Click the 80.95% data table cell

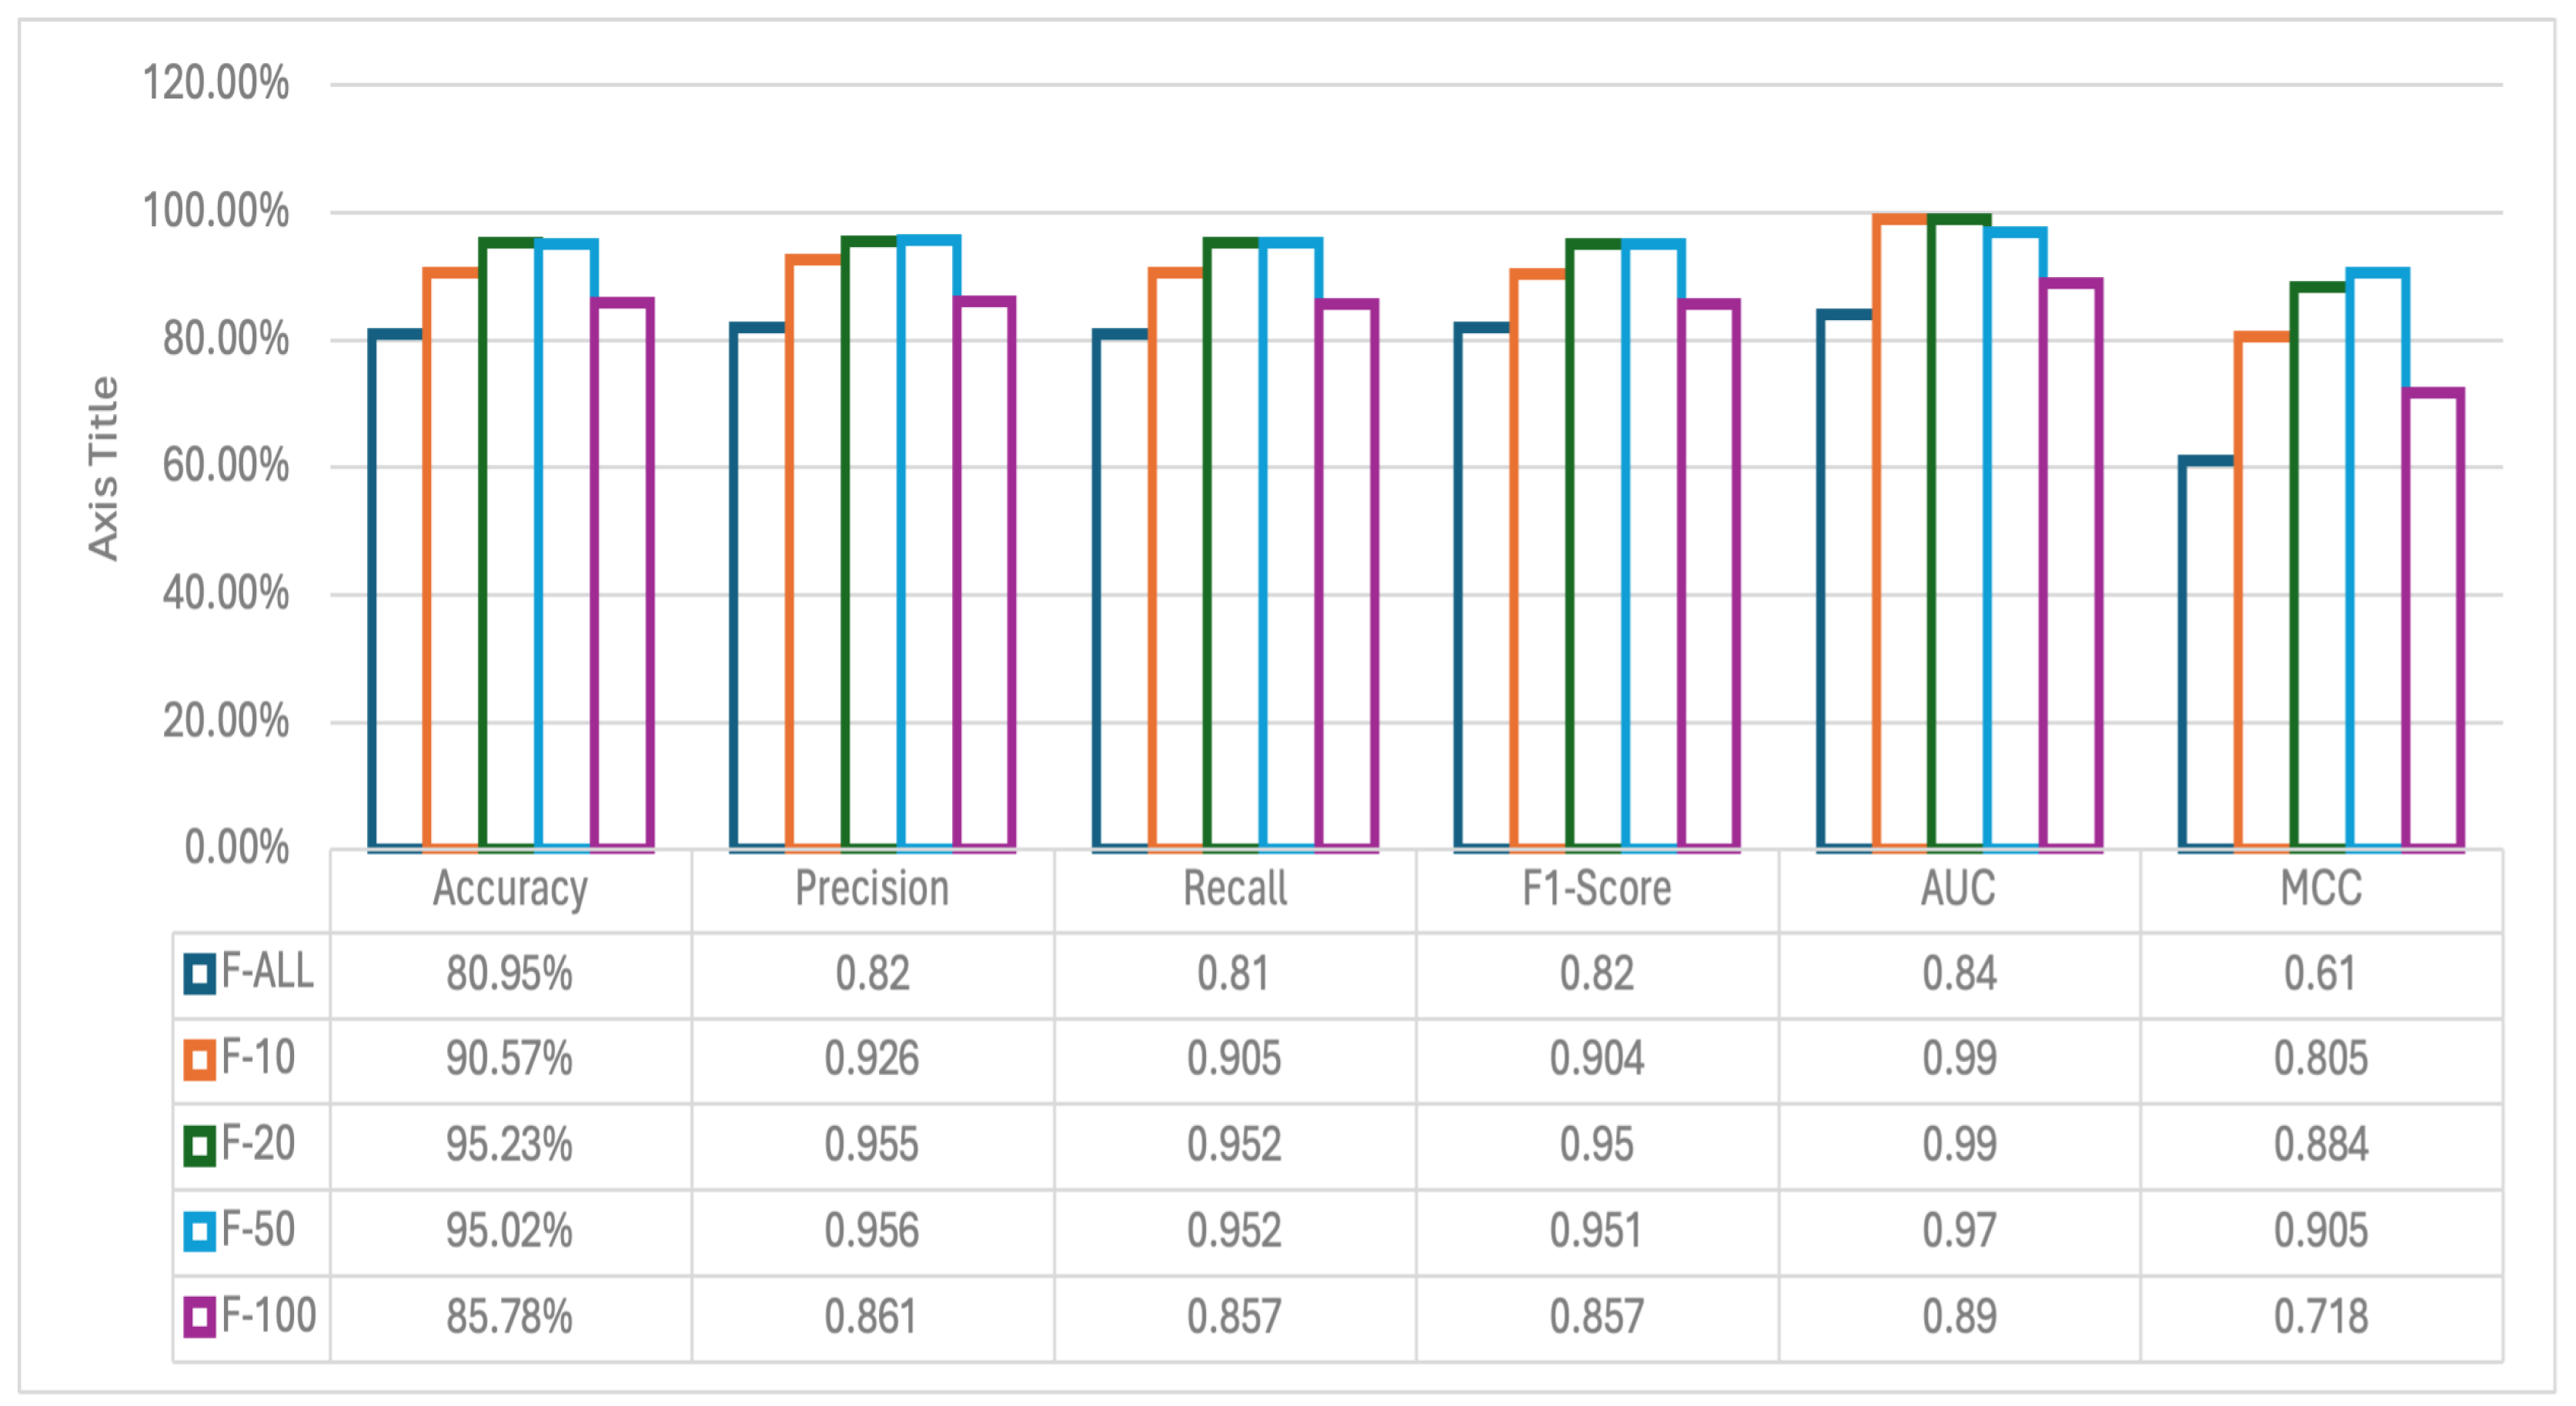pyautogui.click(x=510, y=974)
